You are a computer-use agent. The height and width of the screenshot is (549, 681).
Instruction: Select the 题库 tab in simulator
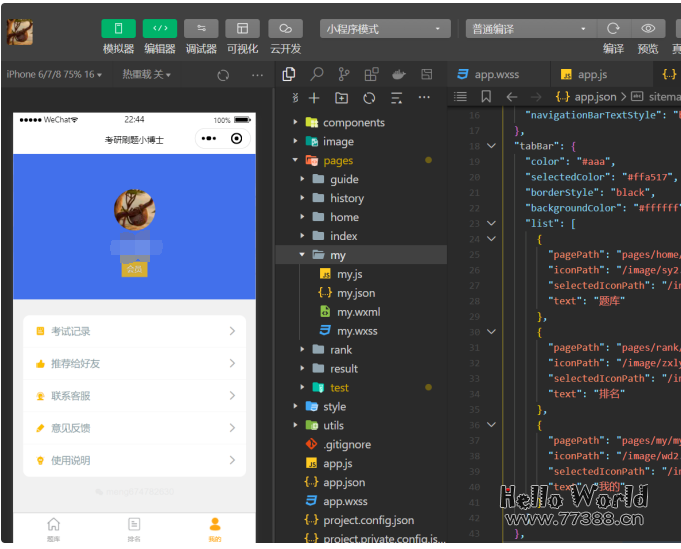pos(53,528)
